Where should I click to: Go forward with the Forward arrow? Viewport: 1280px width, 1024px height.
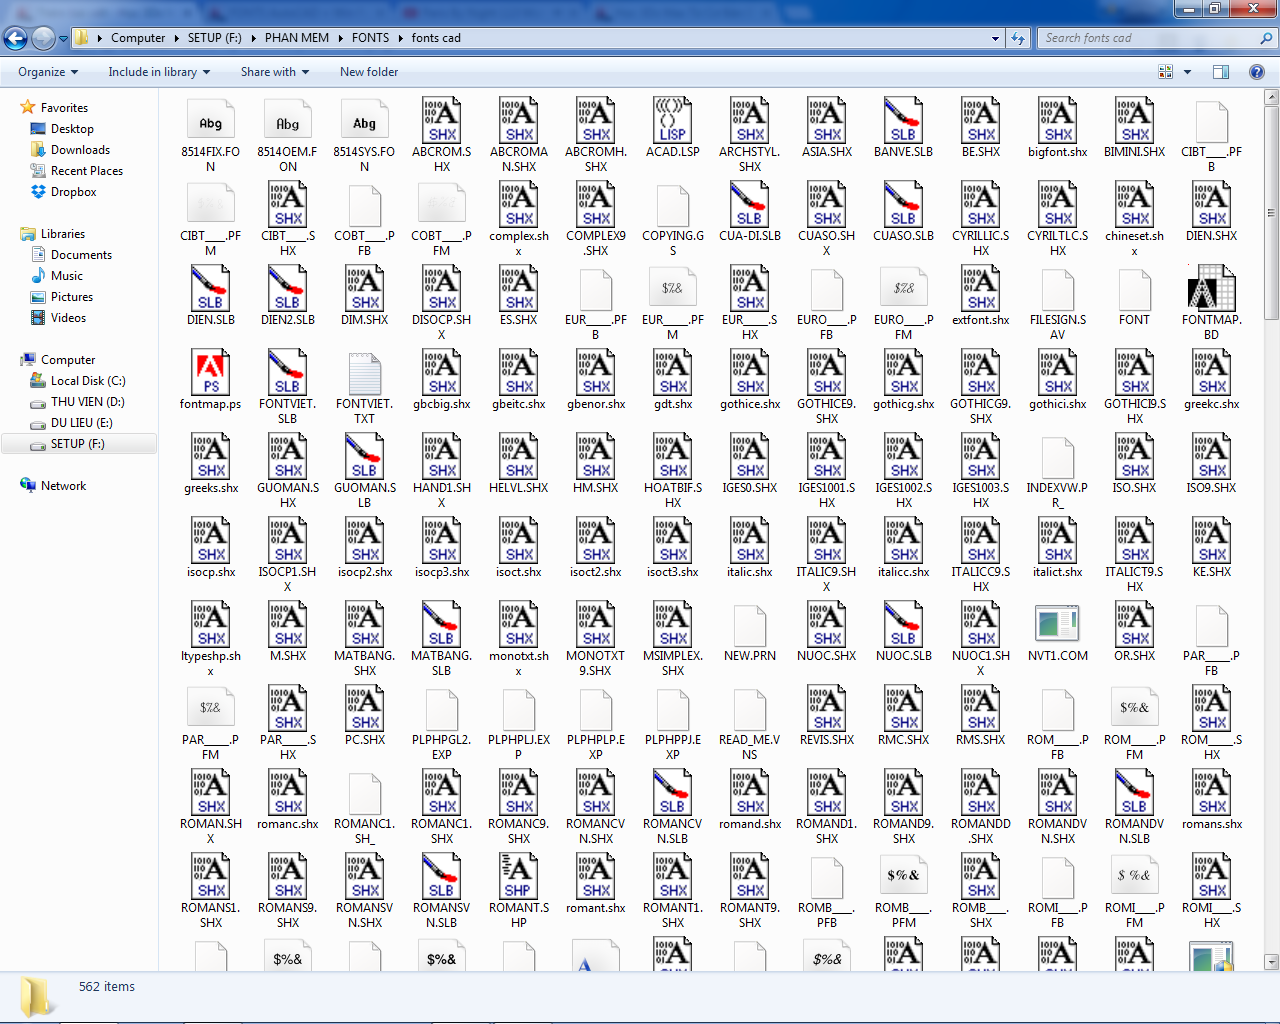[43, 38]
